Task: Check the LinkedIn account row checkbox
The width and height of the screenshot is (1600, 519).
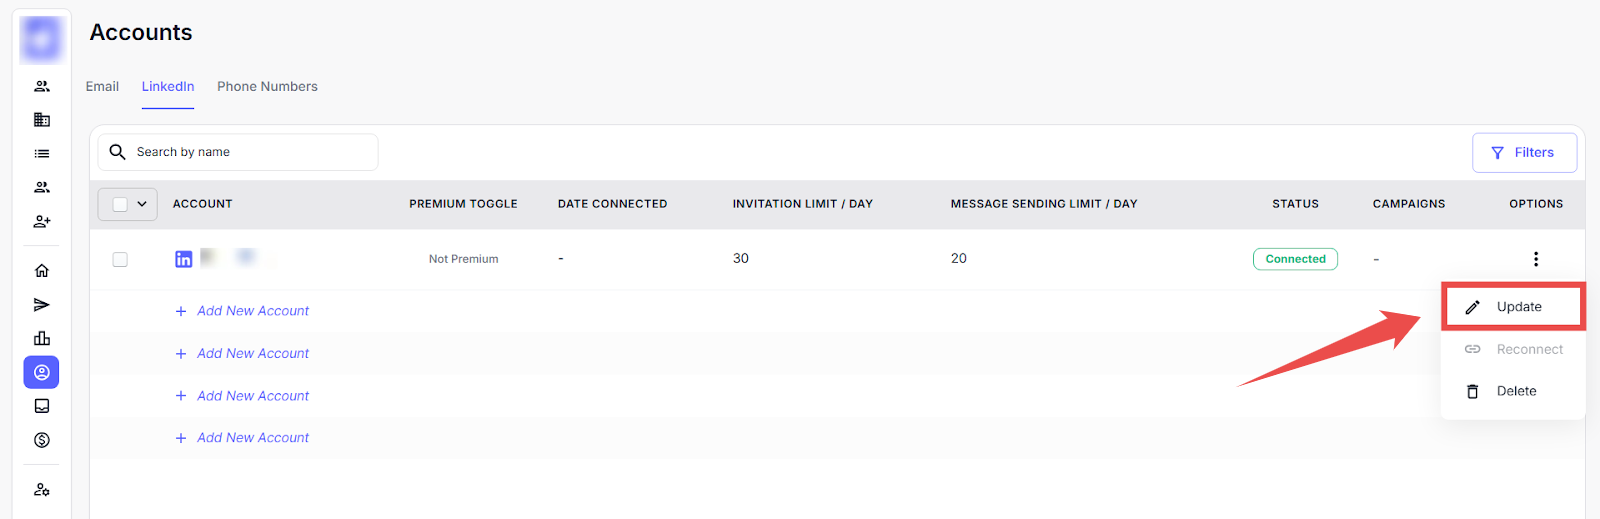Action: click(x=120, y=259)
